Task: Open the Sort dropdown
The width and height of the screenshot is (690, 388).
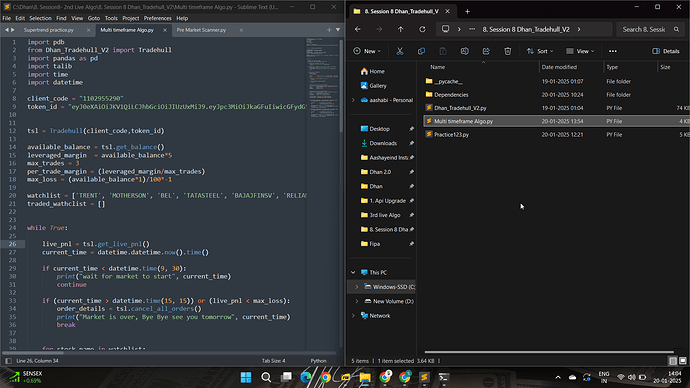Action: 540,51
